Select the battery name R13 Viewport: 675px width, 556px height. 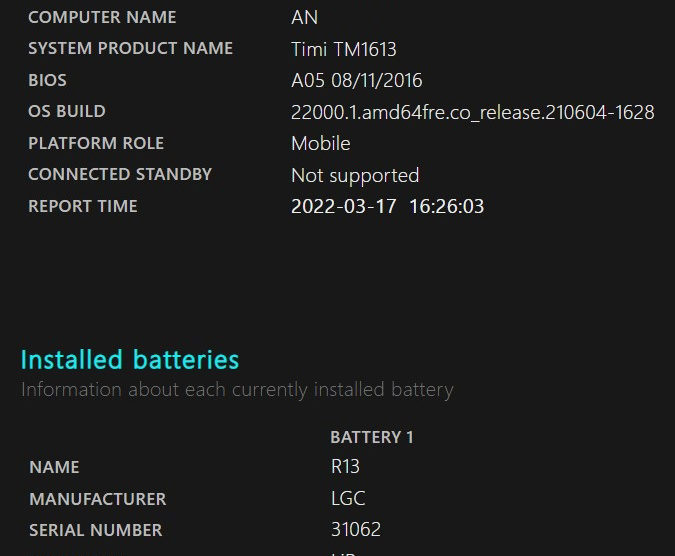[x=345, y=467]
